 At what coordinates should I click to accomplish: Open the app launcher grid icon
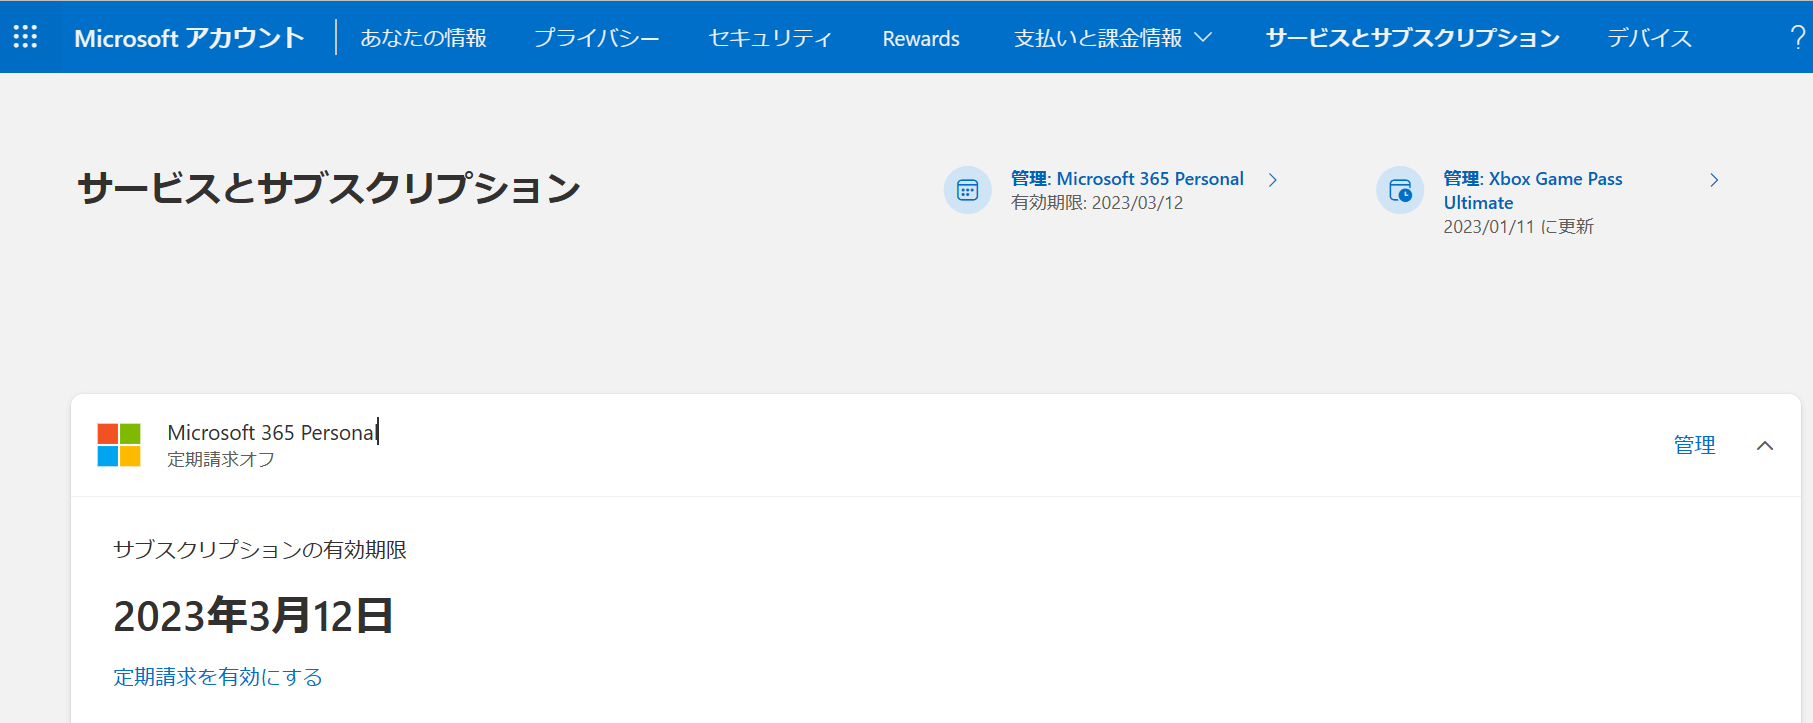[25, 37]
